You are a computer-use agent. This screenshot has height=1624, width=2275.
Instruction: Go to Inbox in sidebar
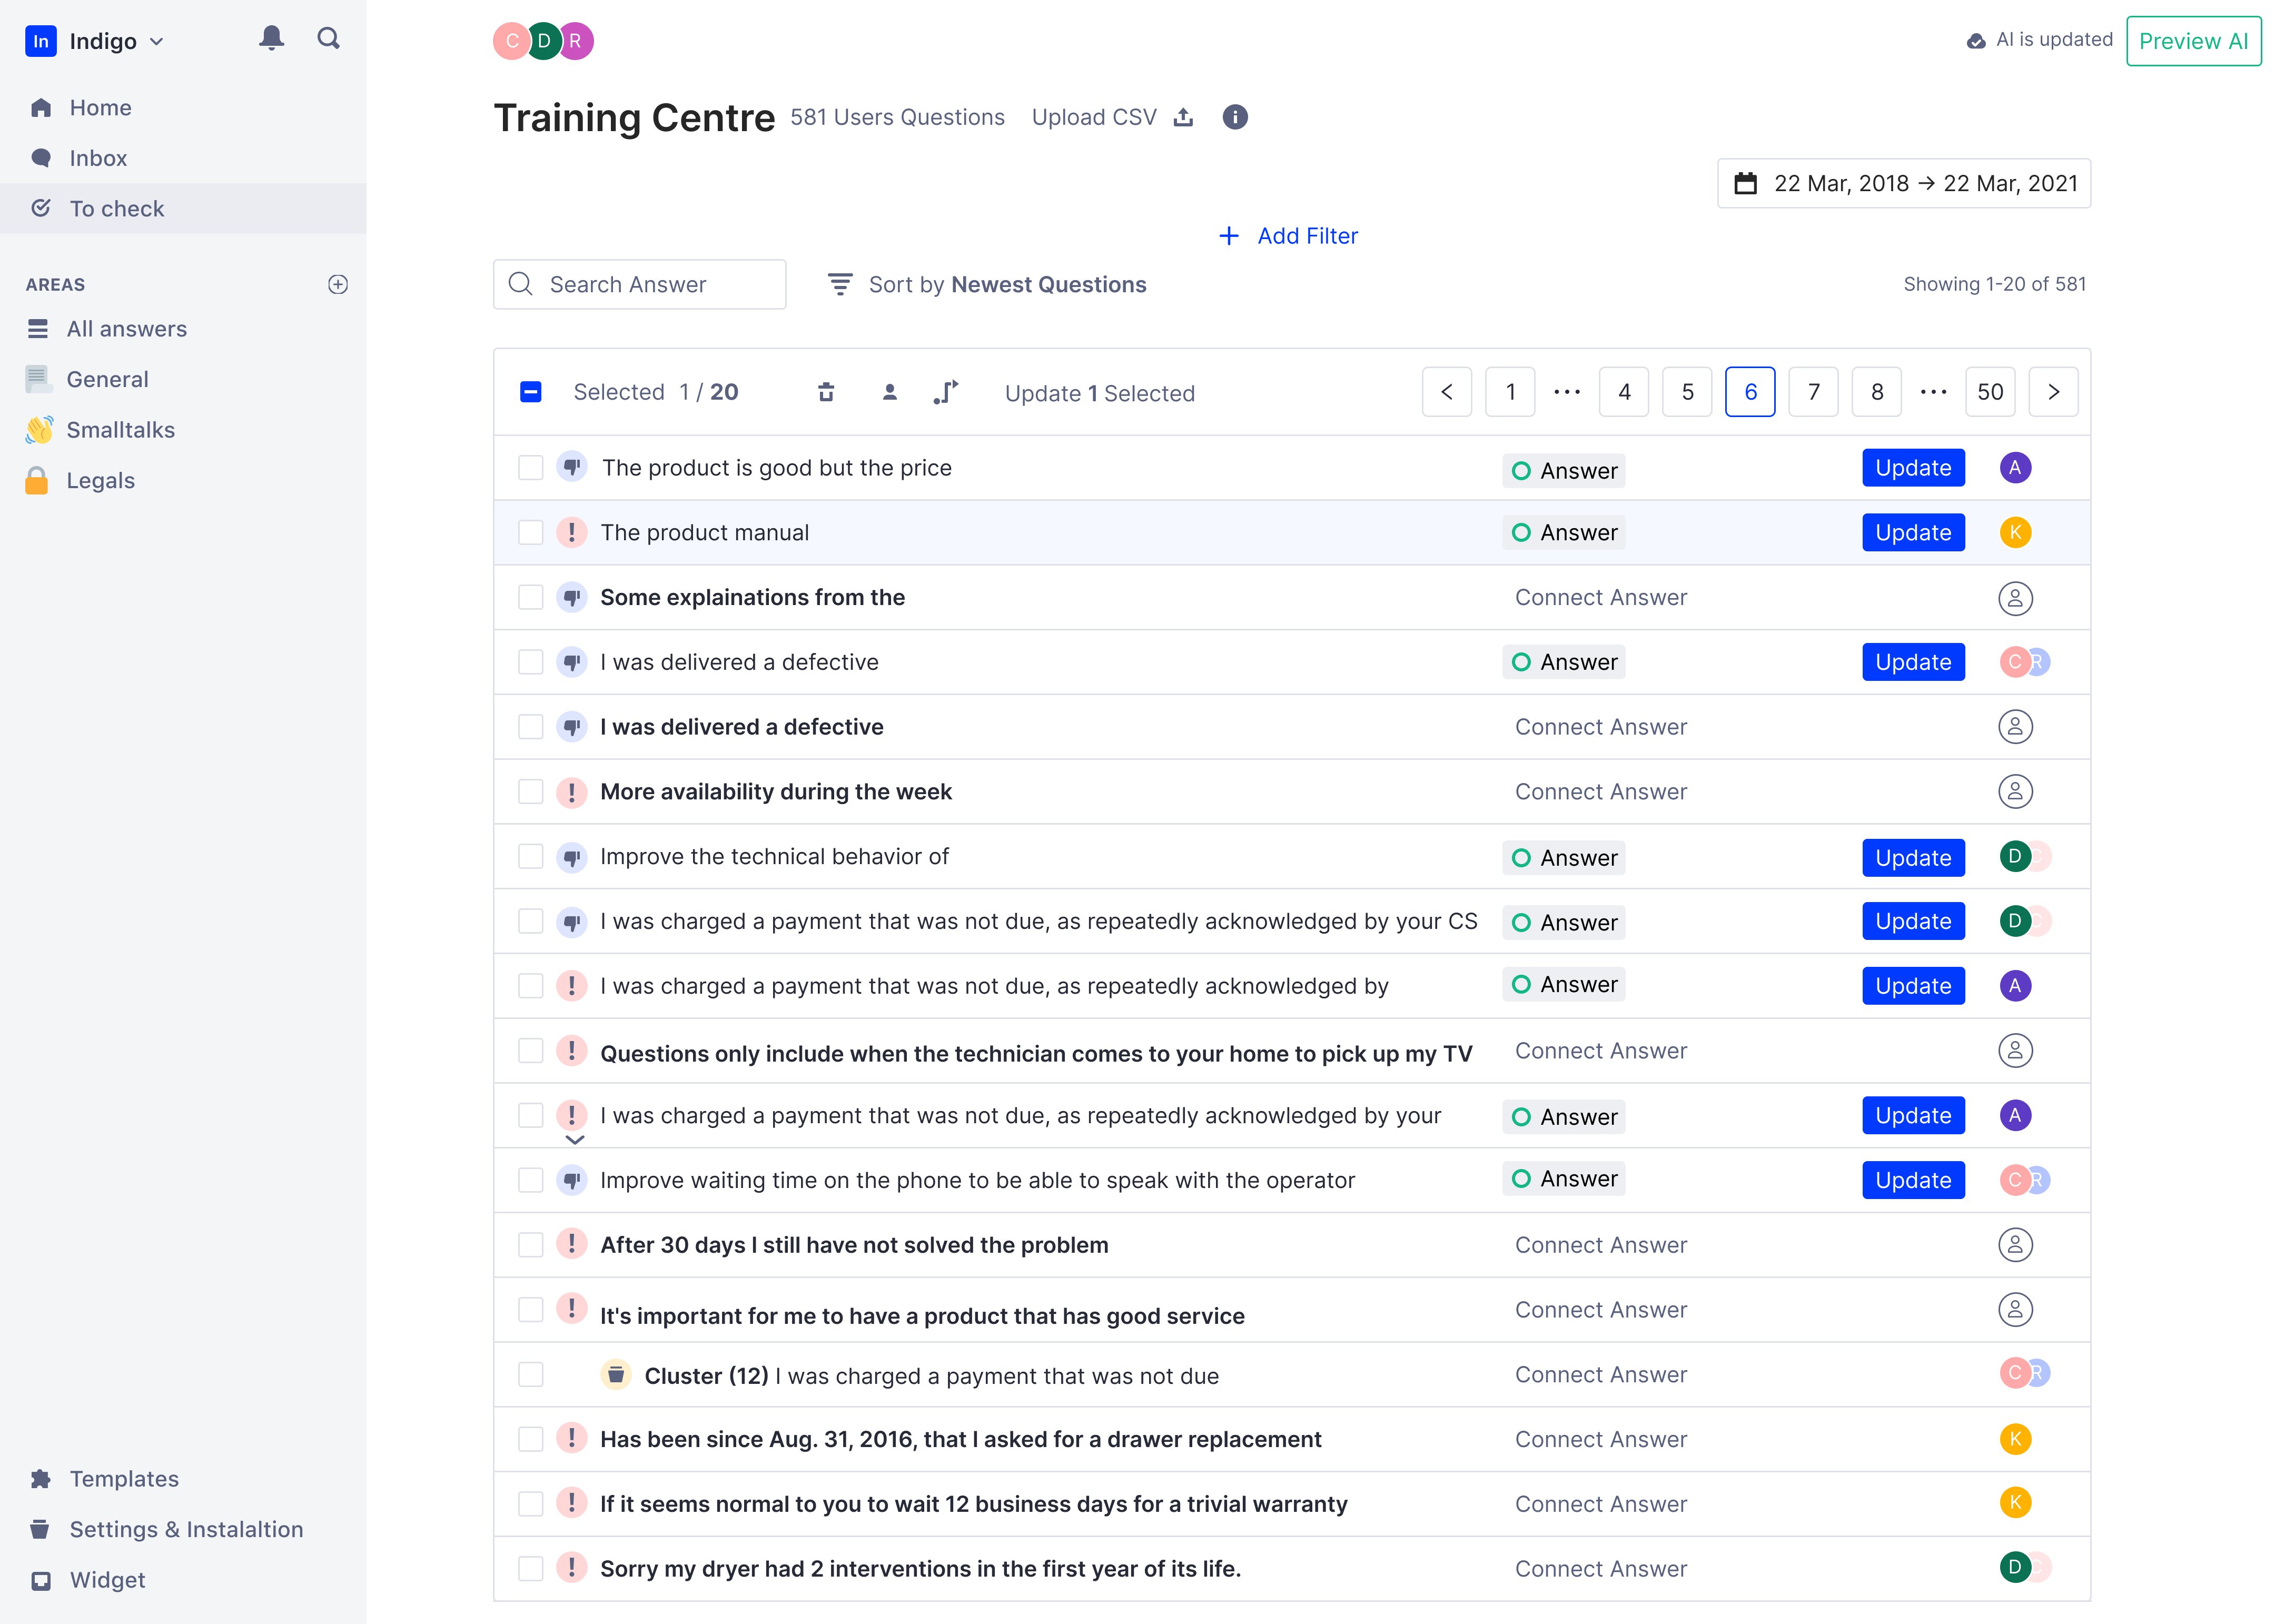click(x=98, y=158)
